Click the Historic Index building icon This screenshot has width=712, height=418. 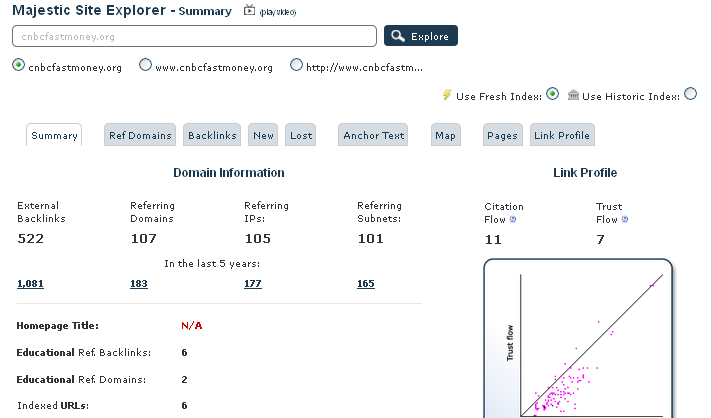coord(573,95)
